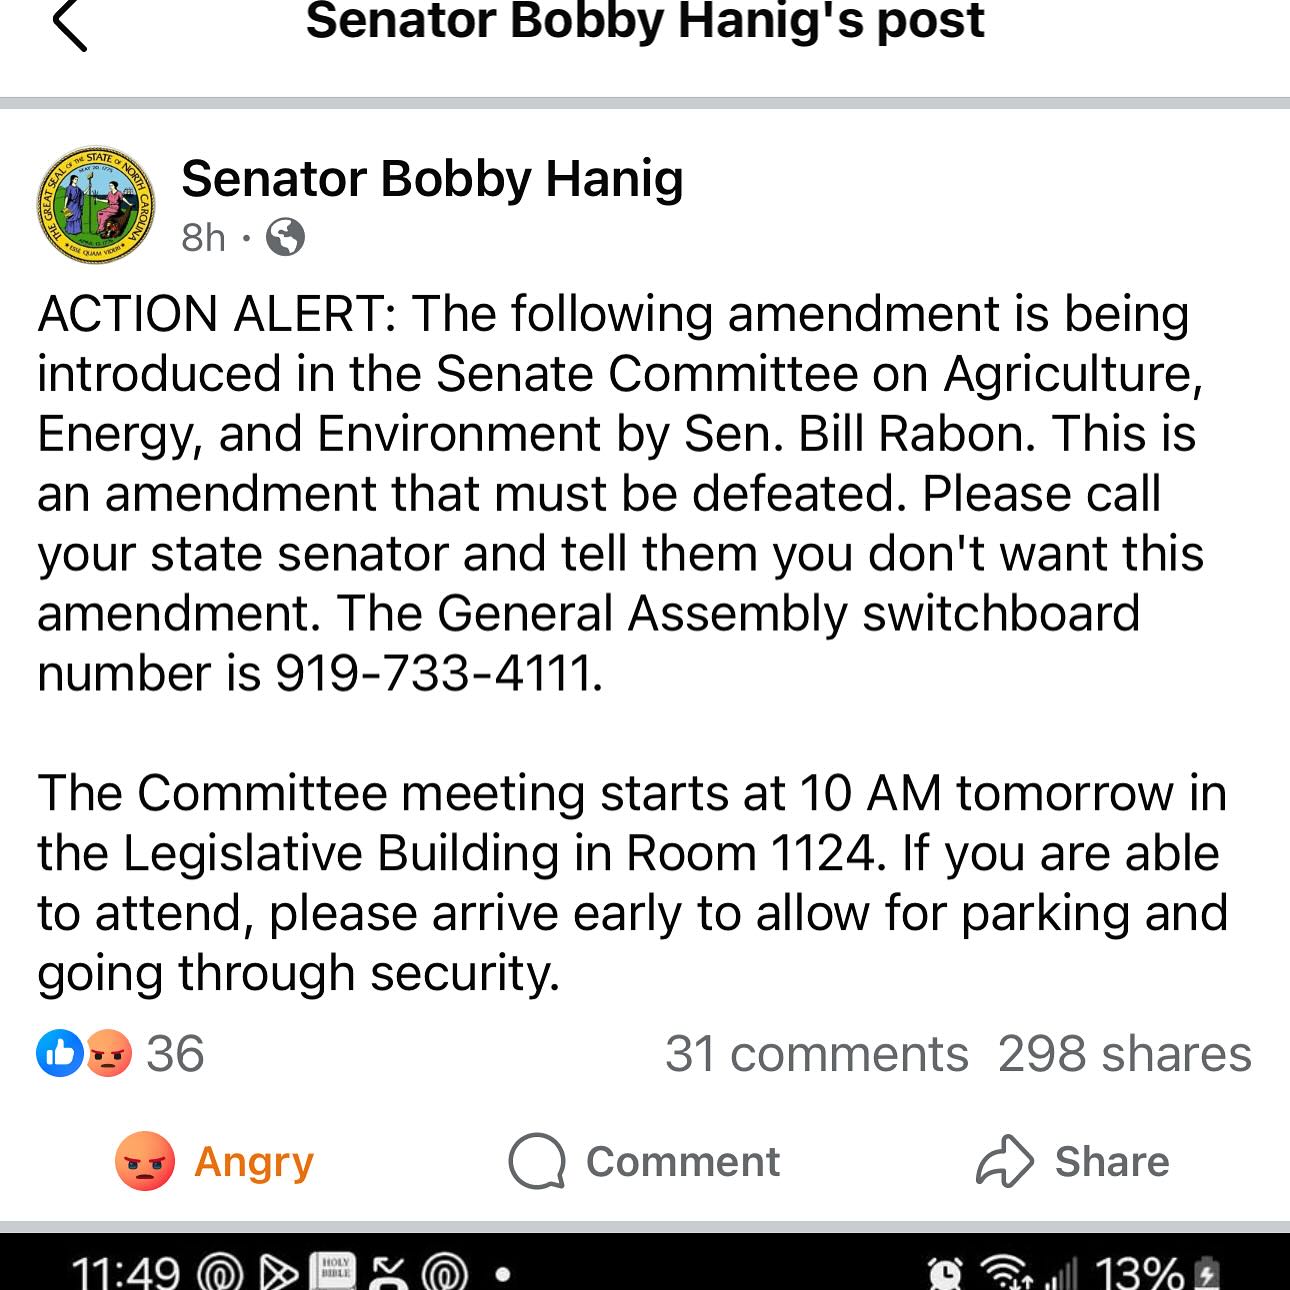Tap the Comment button

click(644, 1162)
